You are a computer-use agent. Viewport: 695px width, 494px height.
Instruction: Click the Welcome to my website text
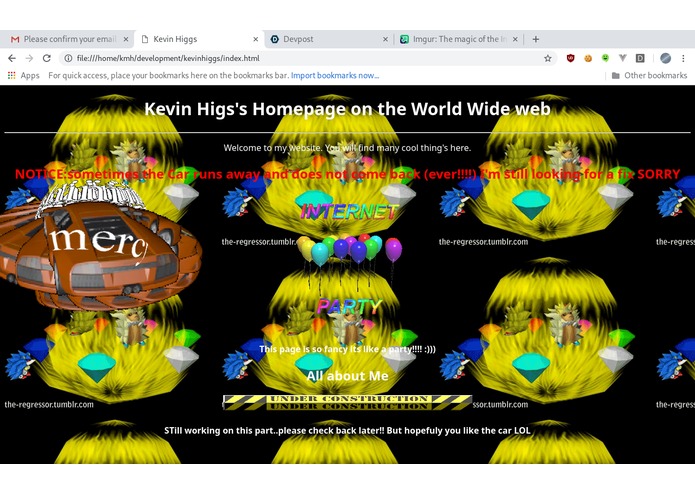(347, 148)
